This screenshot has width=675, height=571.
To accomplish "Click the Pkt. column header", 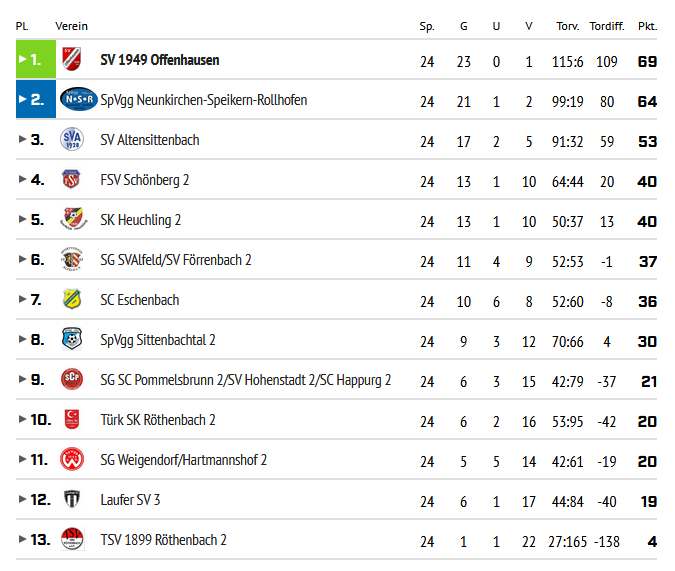I will [646, 26].
